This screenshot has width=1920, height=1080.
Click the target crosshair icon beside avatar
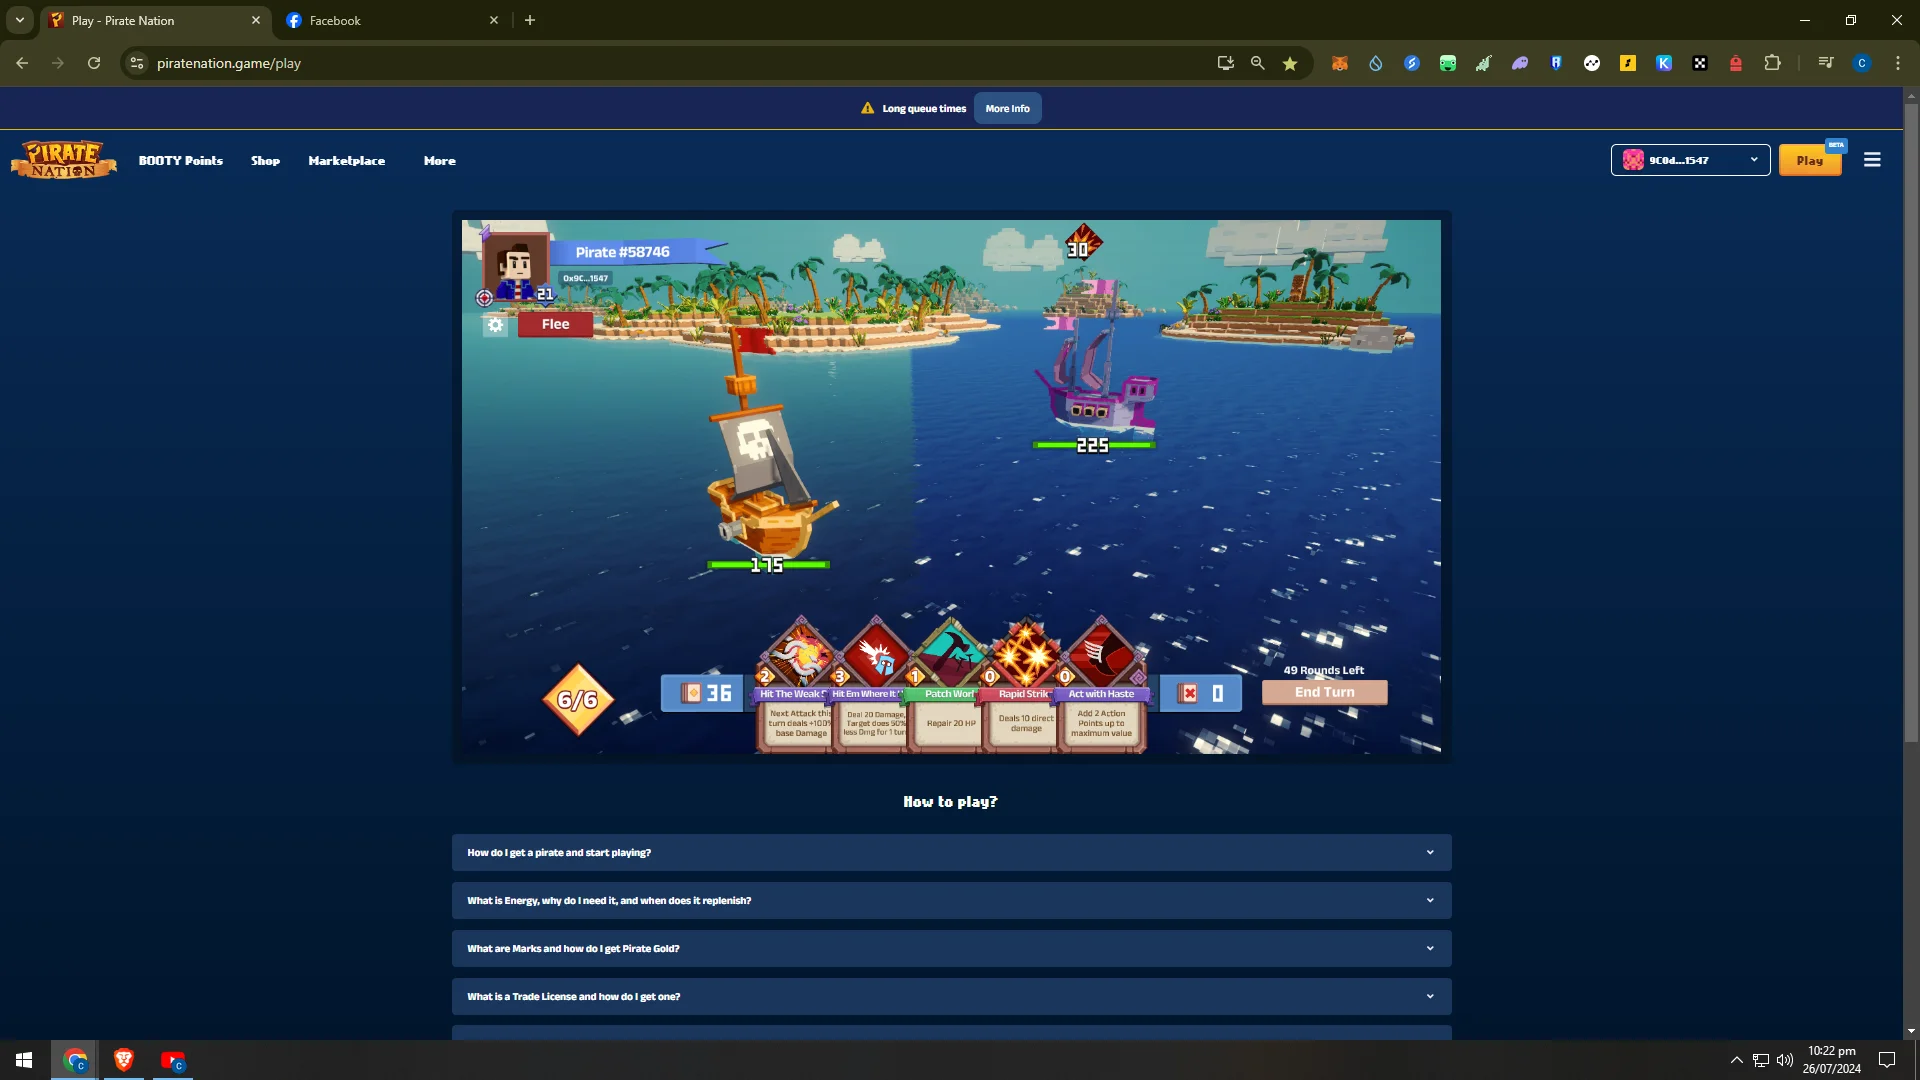484,297
